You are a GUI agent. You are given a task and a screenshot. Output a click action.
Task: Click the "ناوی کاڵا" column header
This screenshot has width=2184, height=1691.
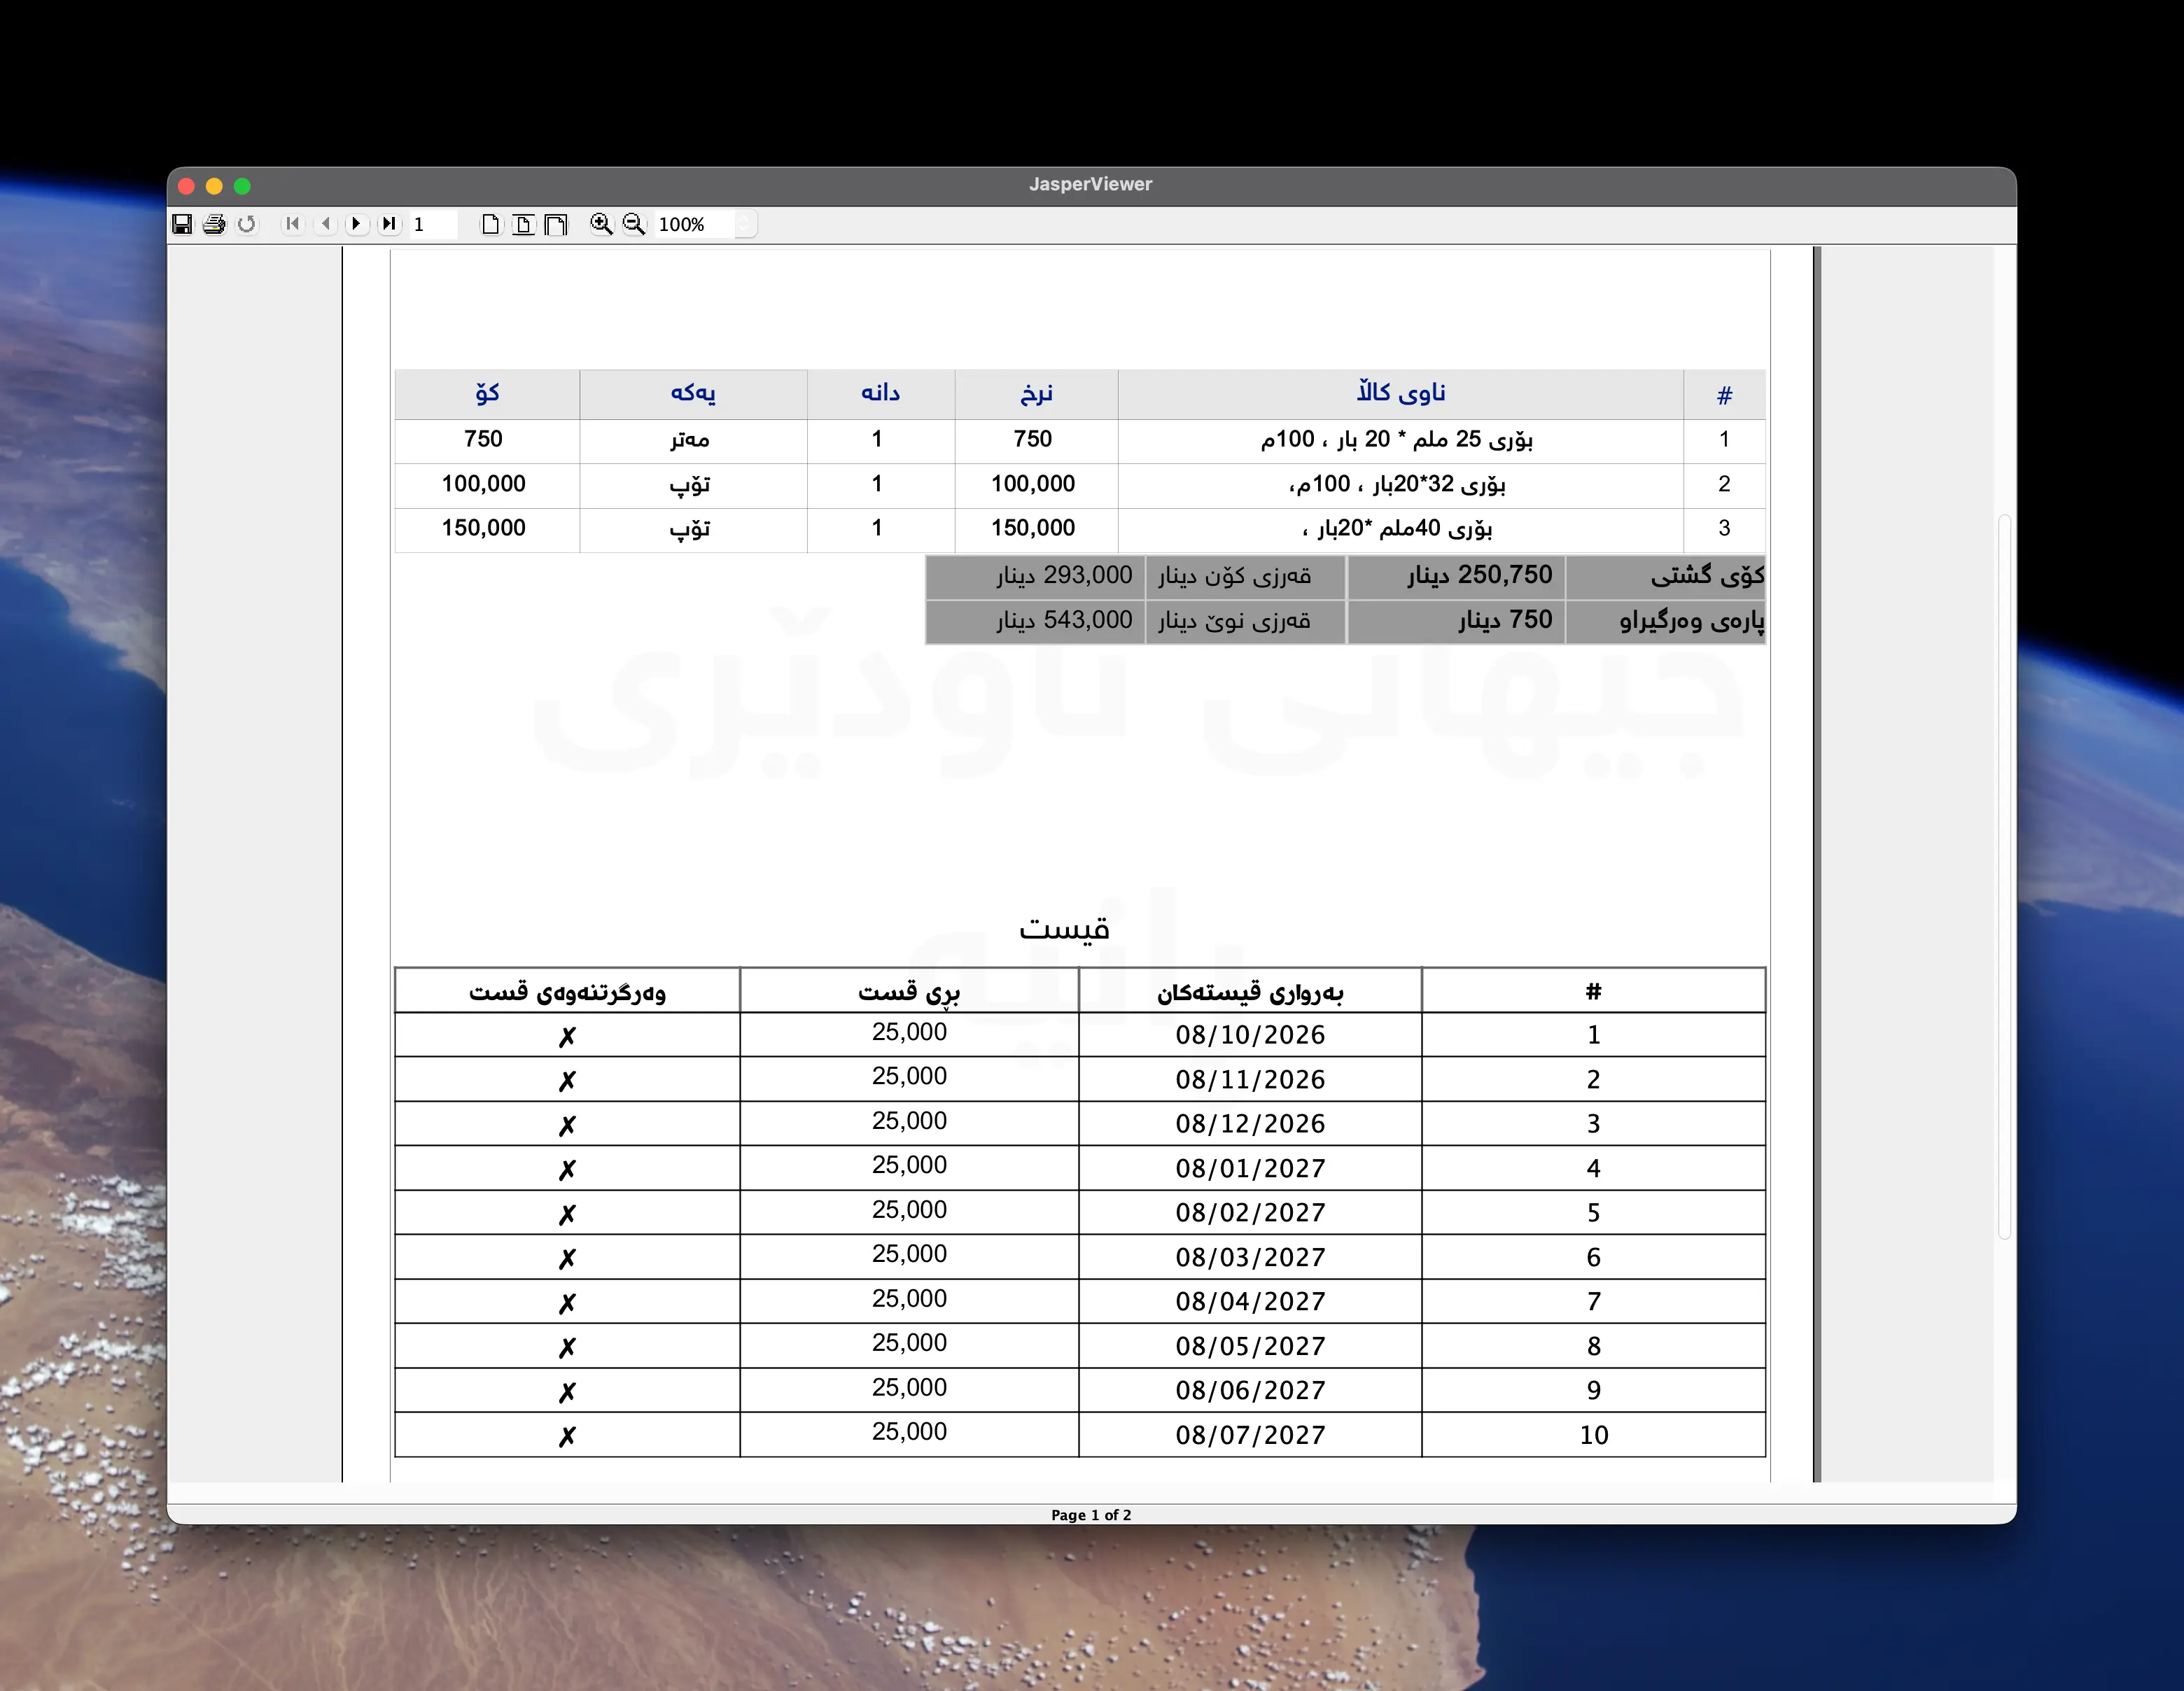point(1401,393)
